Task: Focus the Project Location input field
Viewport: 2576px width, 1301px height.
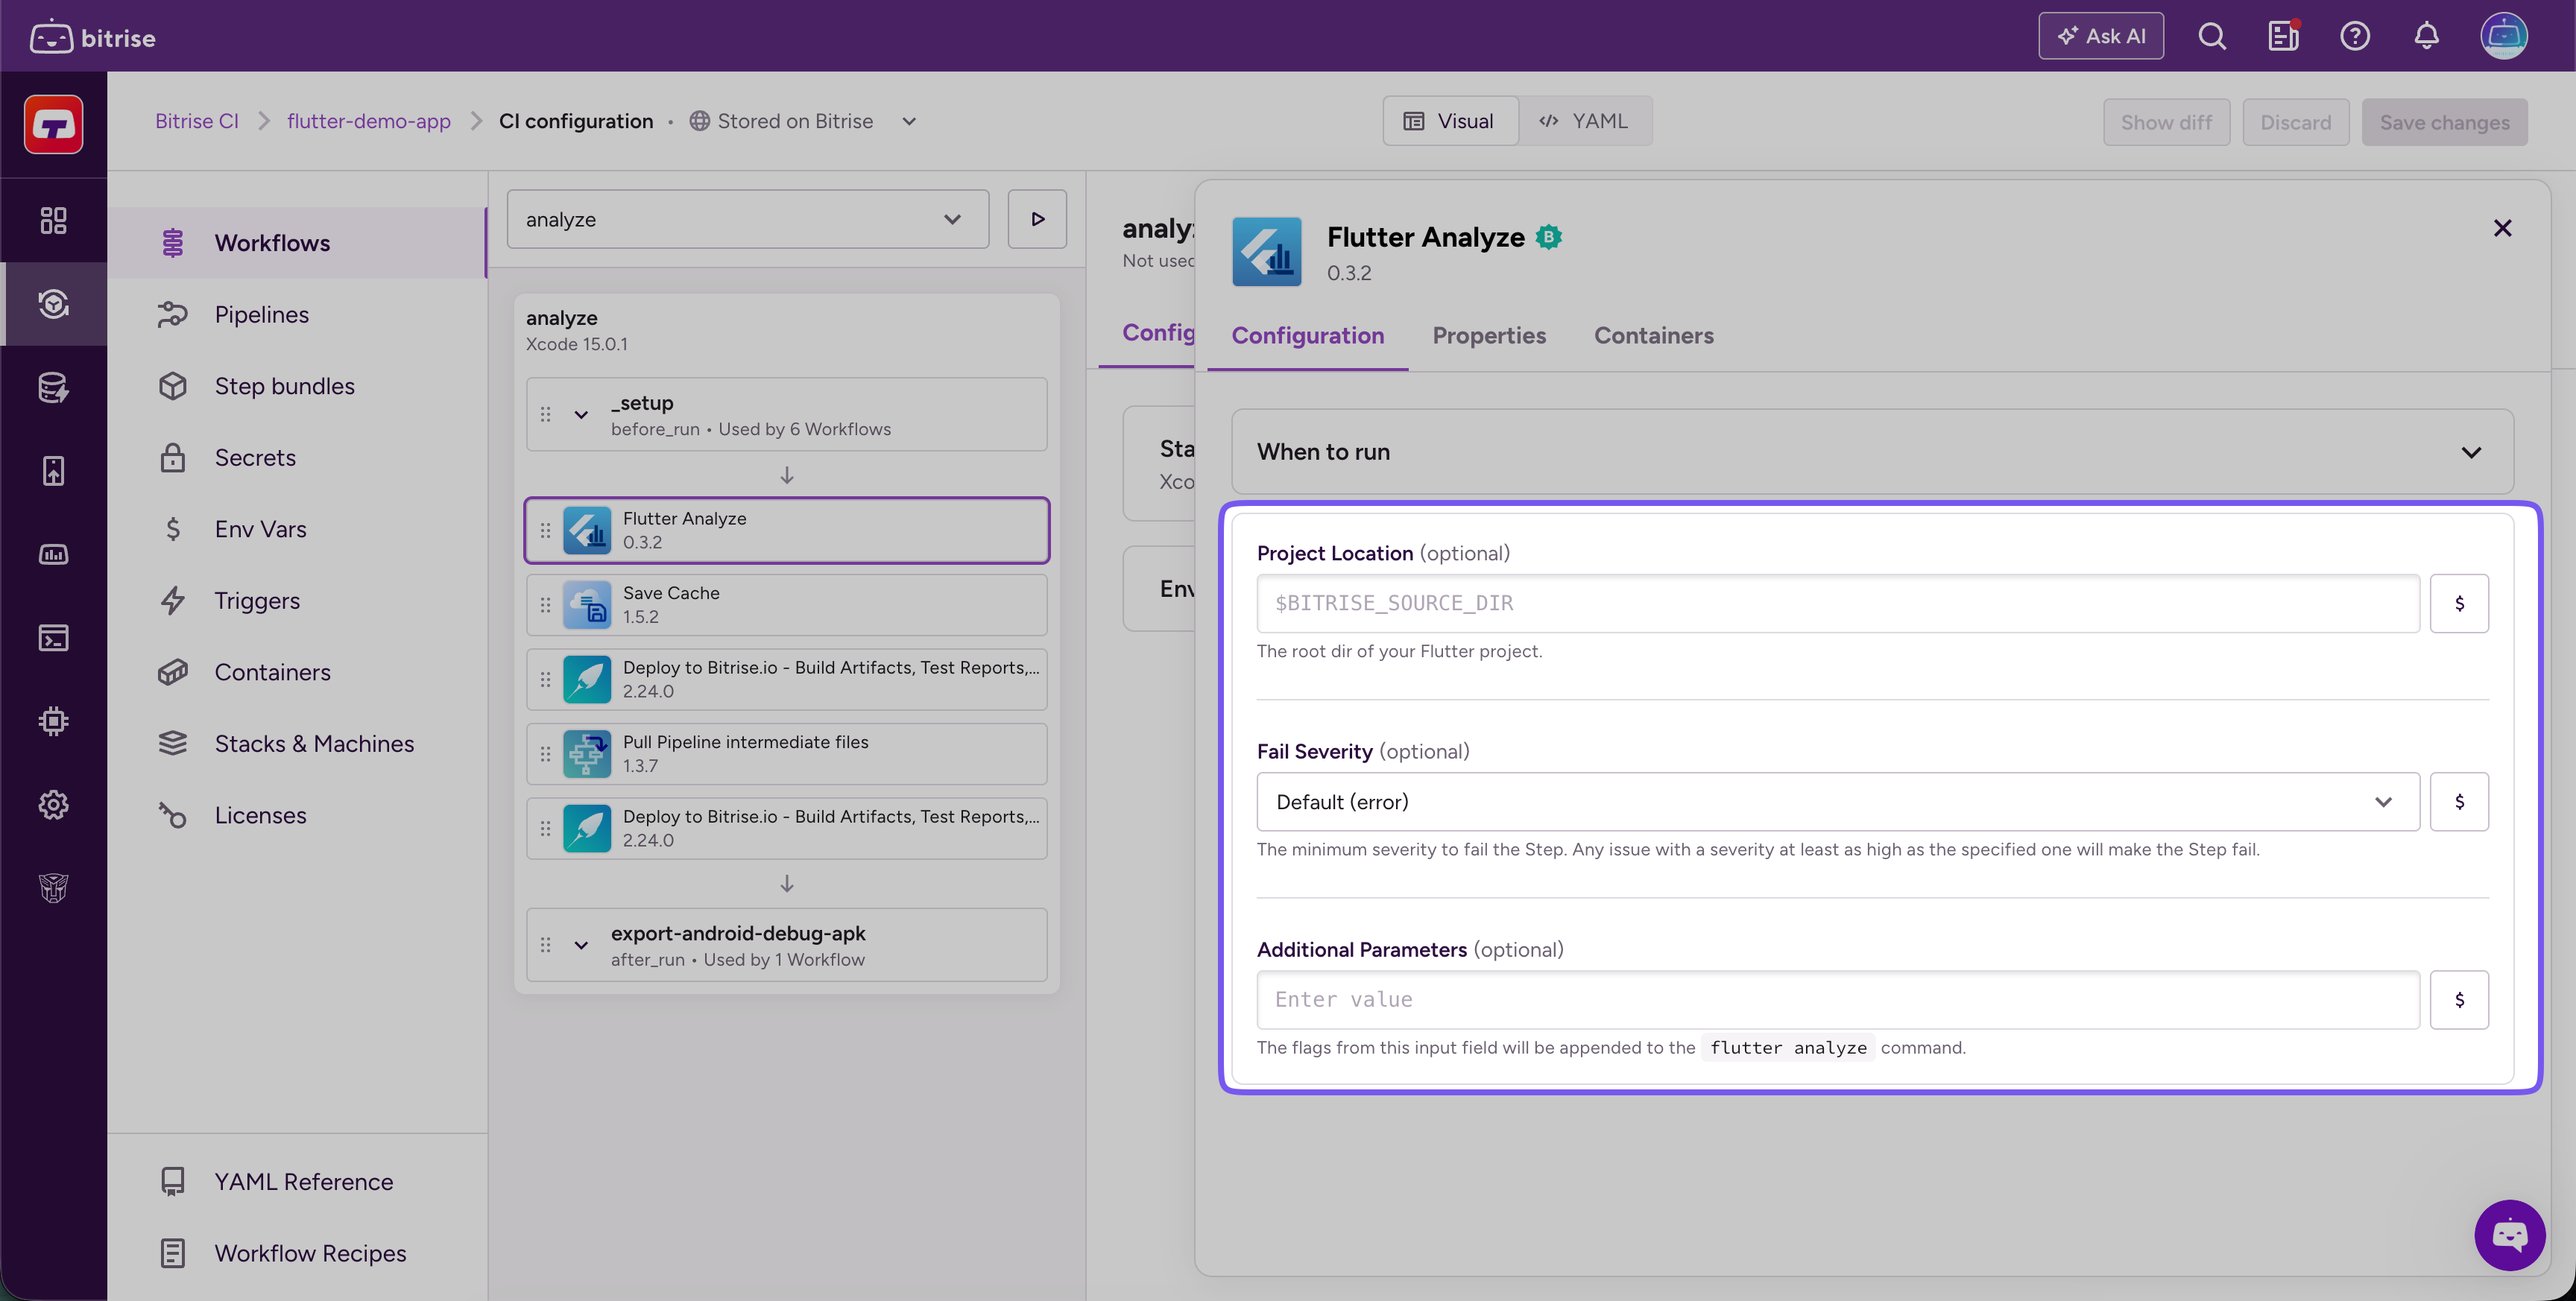Action: (x=1837, y=603)
